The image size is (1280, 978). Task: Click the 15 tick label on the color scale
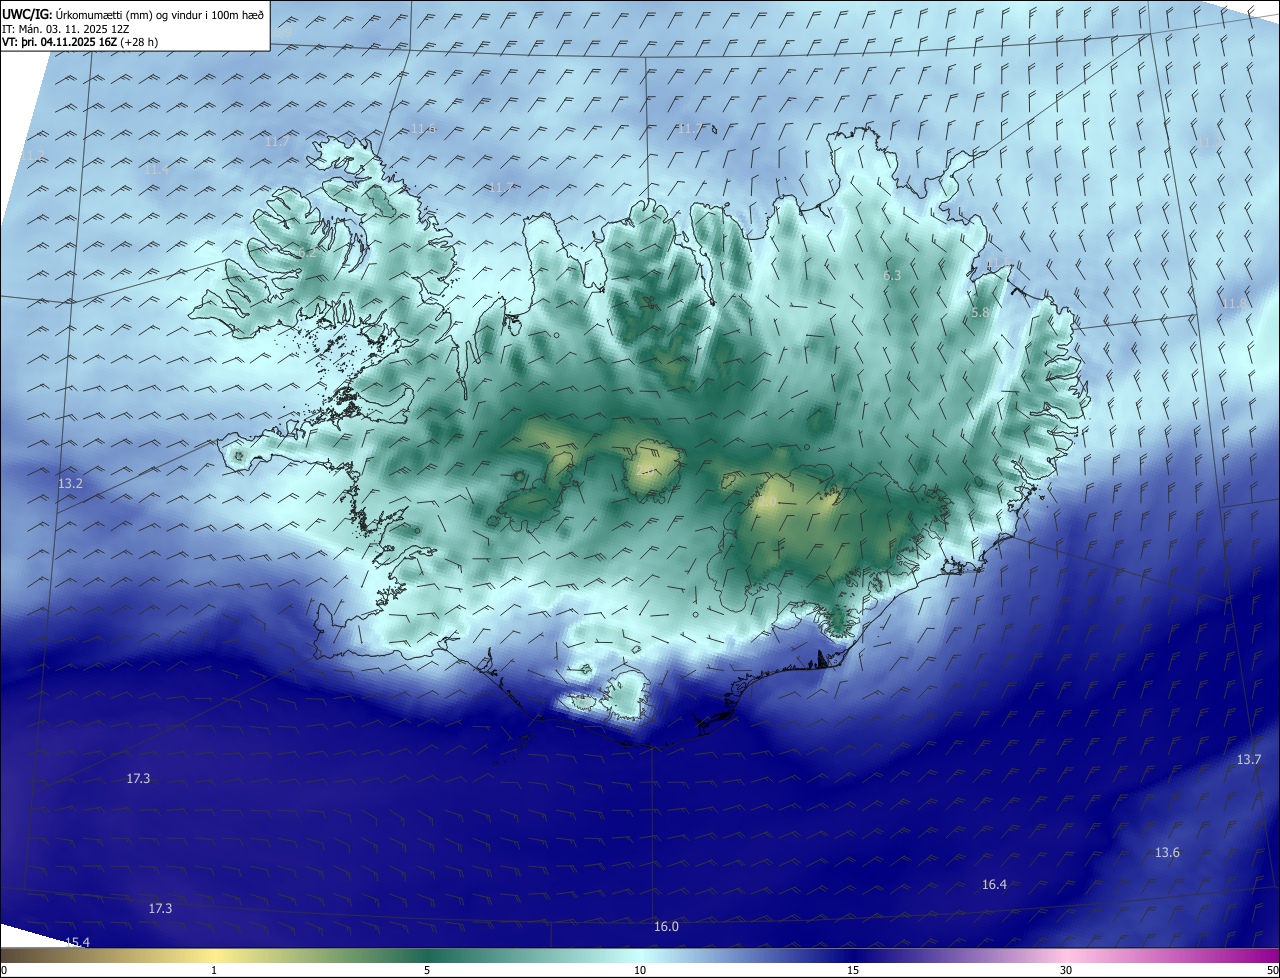click(x=853, y=970)
